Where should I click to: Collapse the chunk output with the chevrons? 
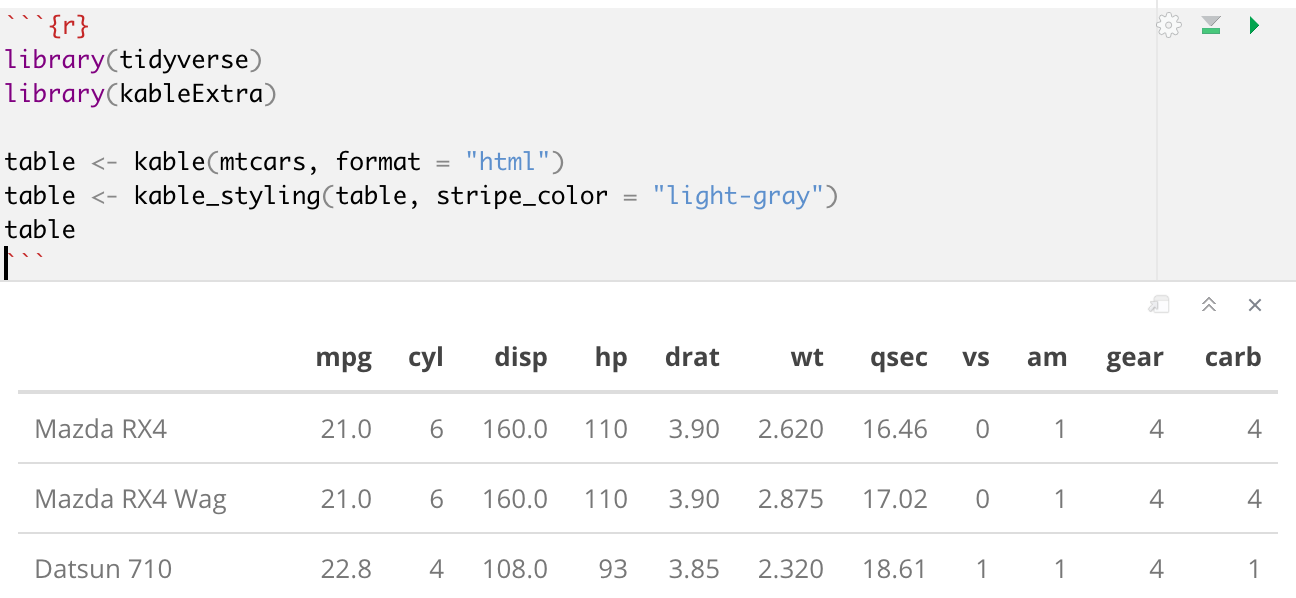coord(1209,305)
